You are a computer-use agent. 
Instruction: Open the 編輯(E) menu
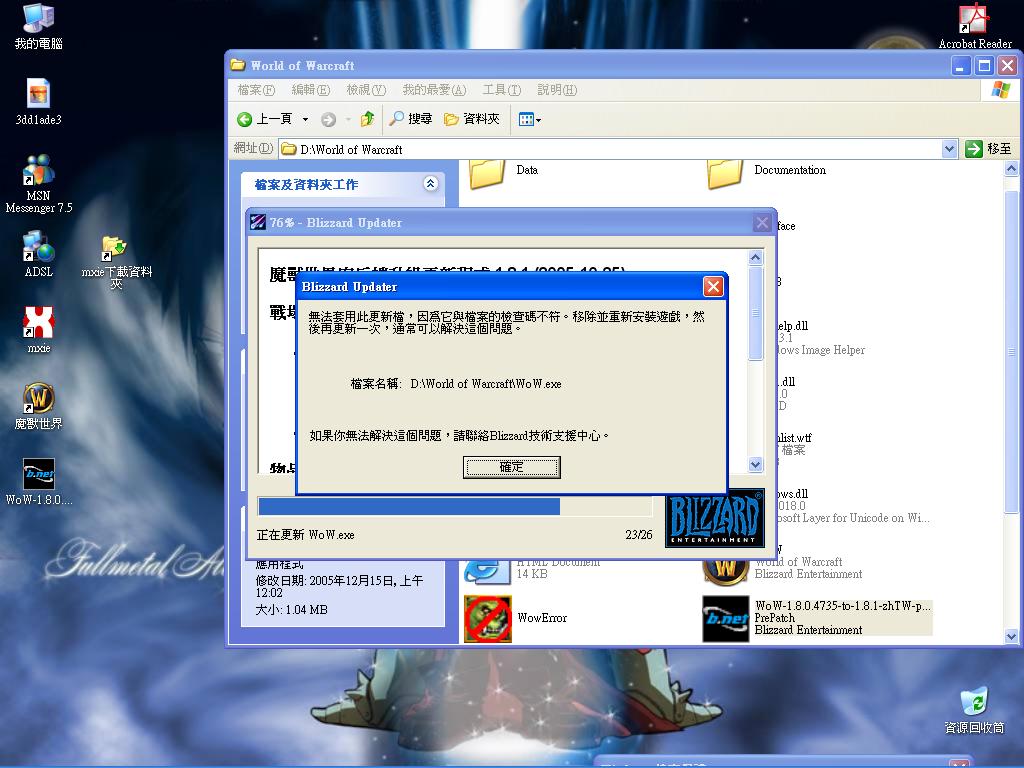pyautogui.click(x=310, y=89)
